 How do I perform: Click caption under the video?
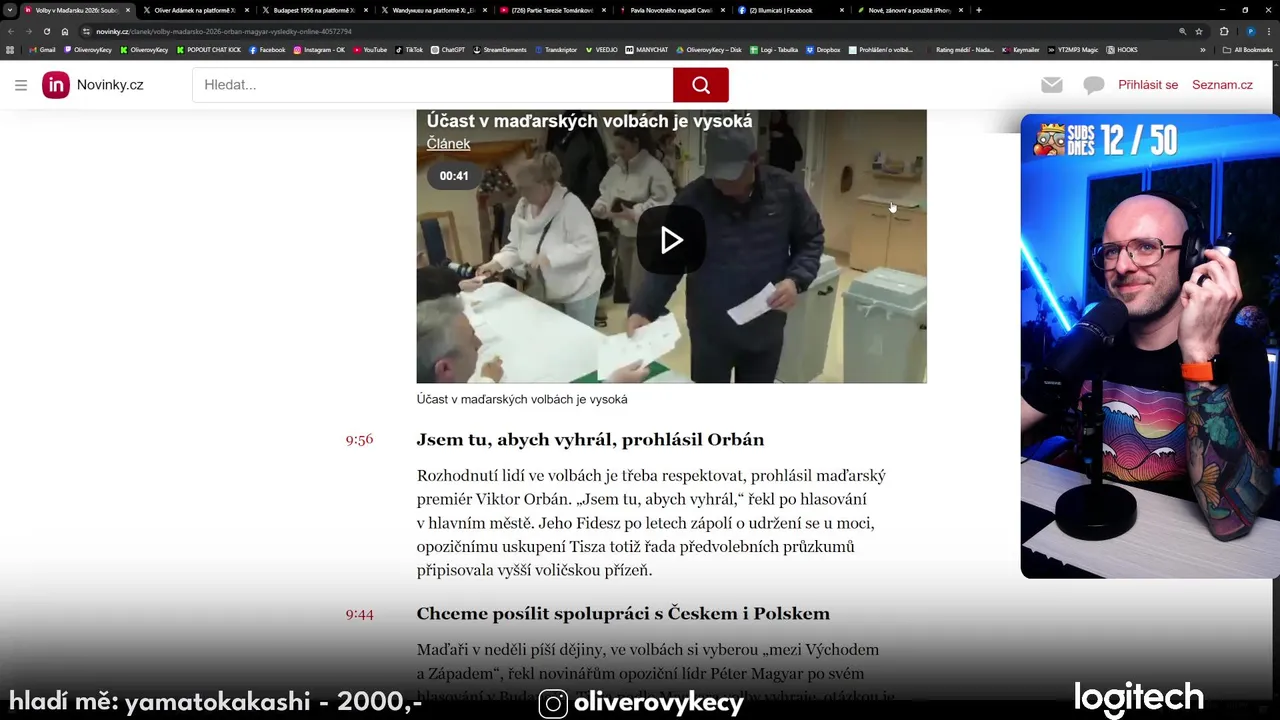[522, 400]
